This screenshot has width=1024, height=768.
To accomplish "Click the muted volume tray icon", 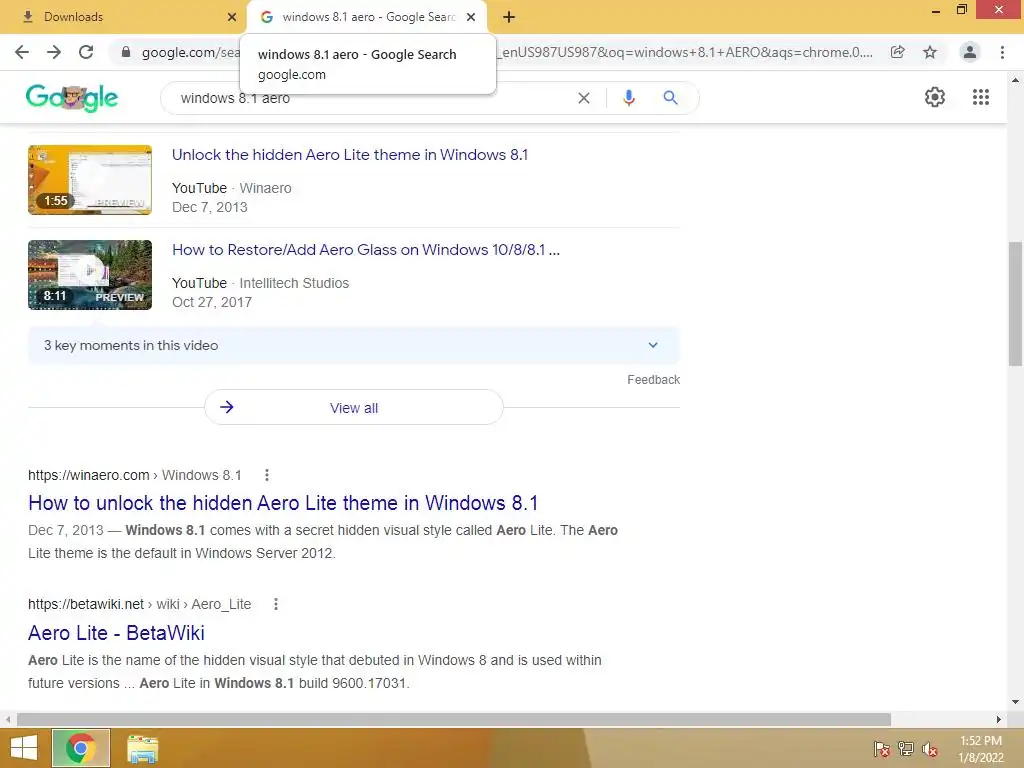I will (929, 749).
